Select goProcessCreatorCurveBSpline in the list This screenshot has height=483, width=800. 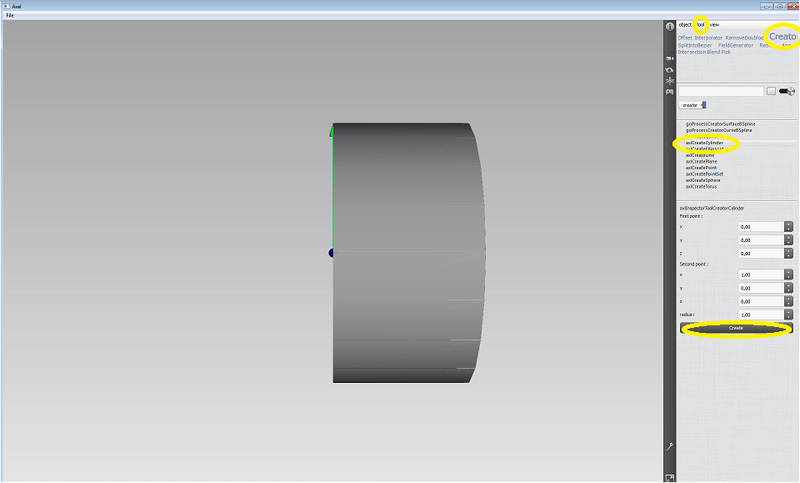718,130
